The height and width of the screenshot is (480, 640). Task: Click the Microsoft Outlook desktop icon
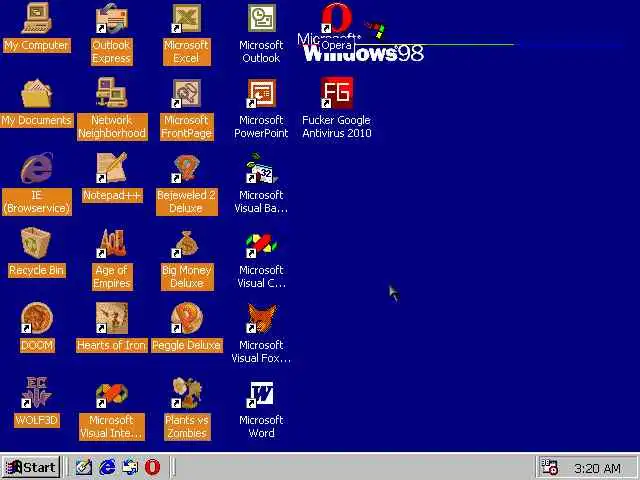261,18
